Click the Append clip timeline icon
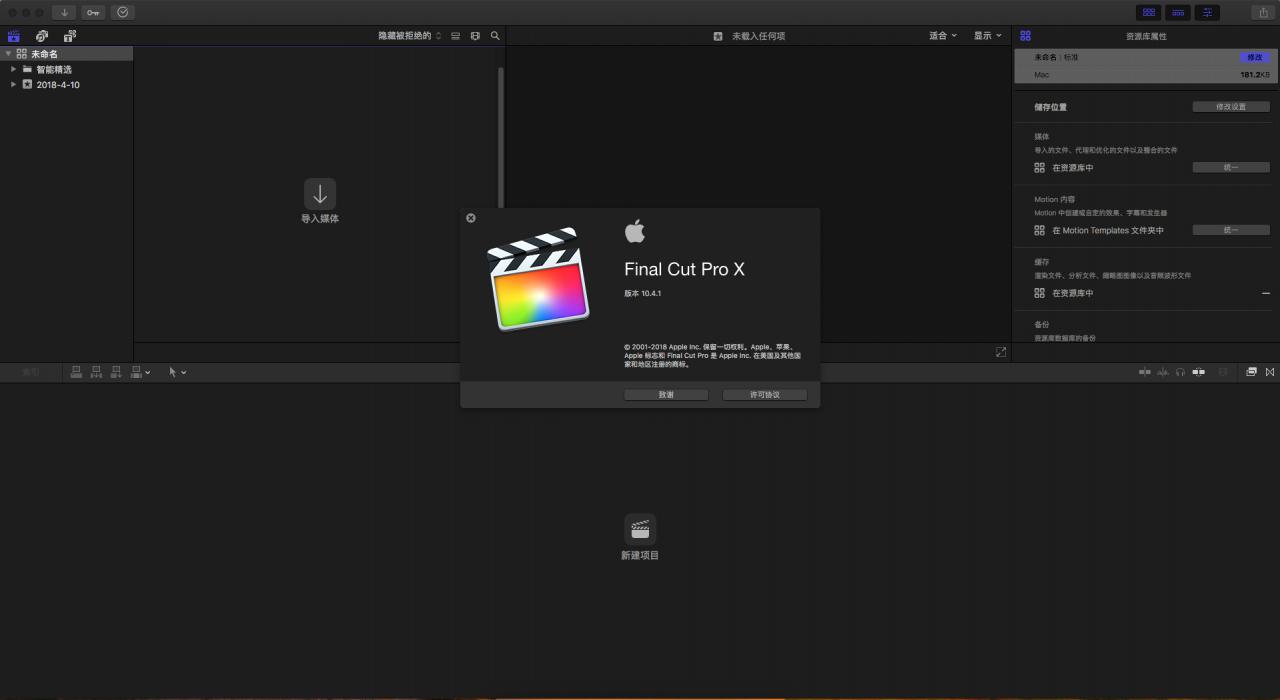The image size is (1280, 700). point(116,372)
